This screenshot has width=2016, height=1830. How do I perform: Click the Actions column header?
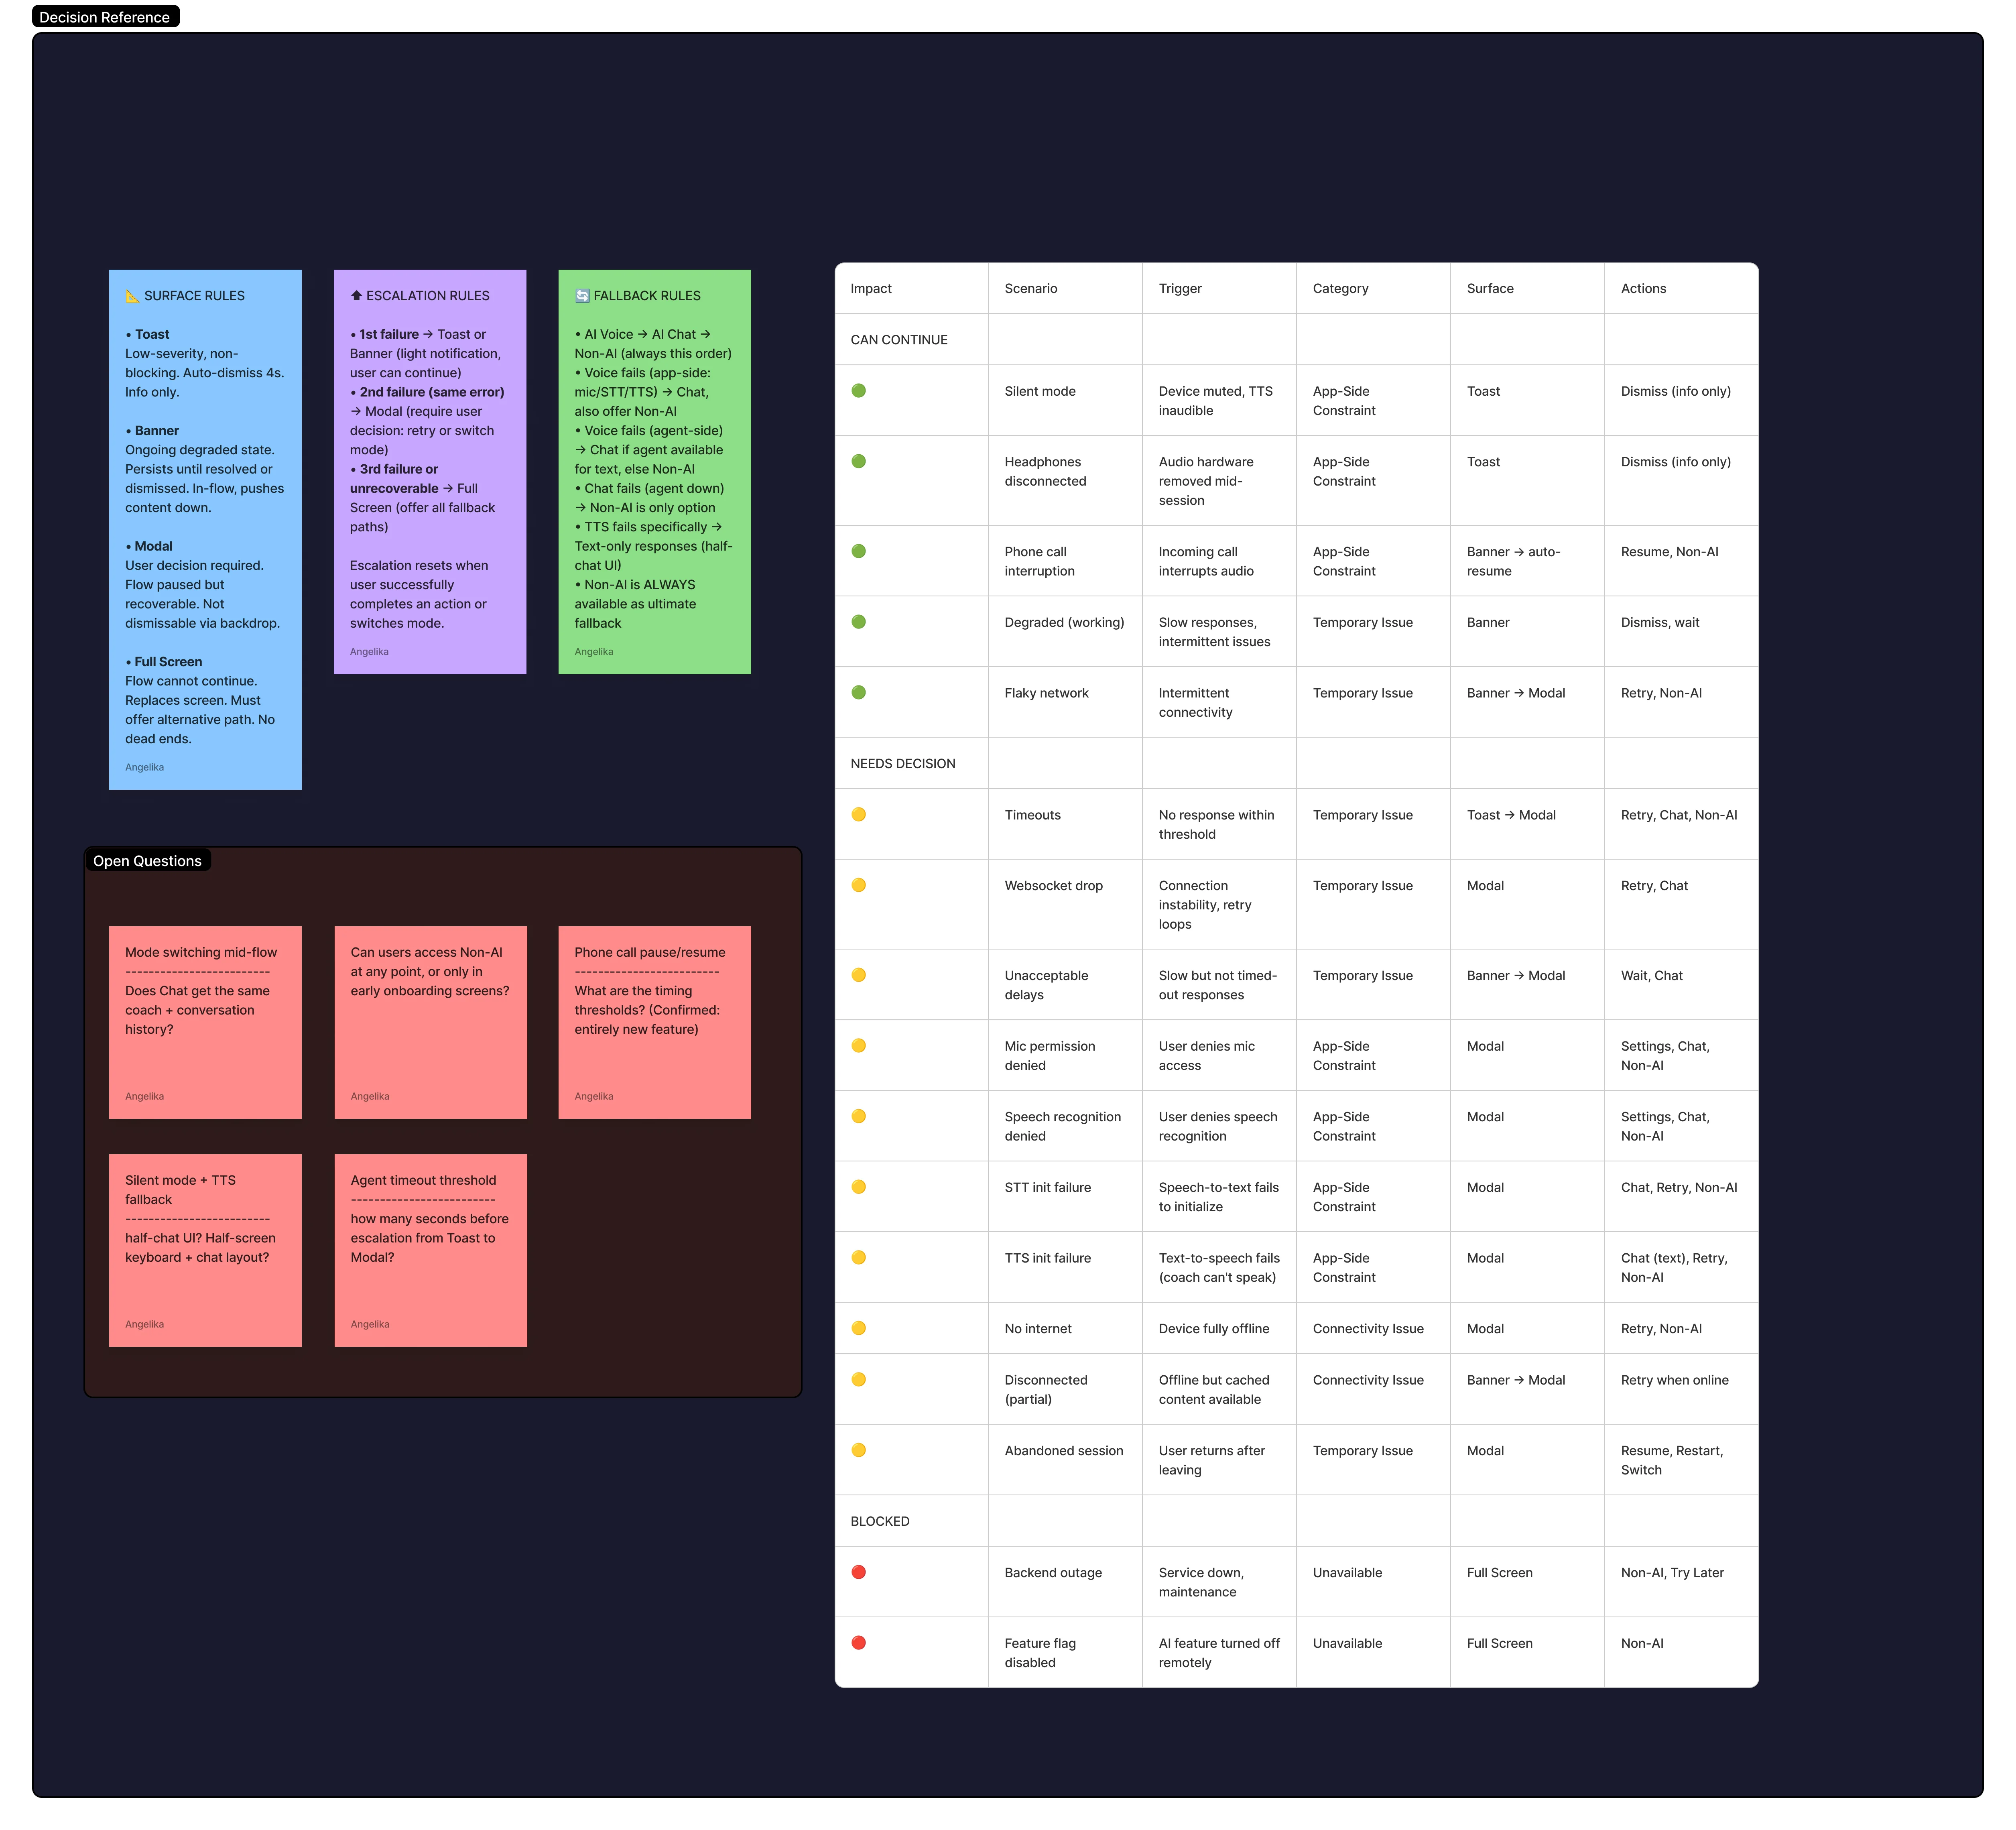click(1643, 289)
